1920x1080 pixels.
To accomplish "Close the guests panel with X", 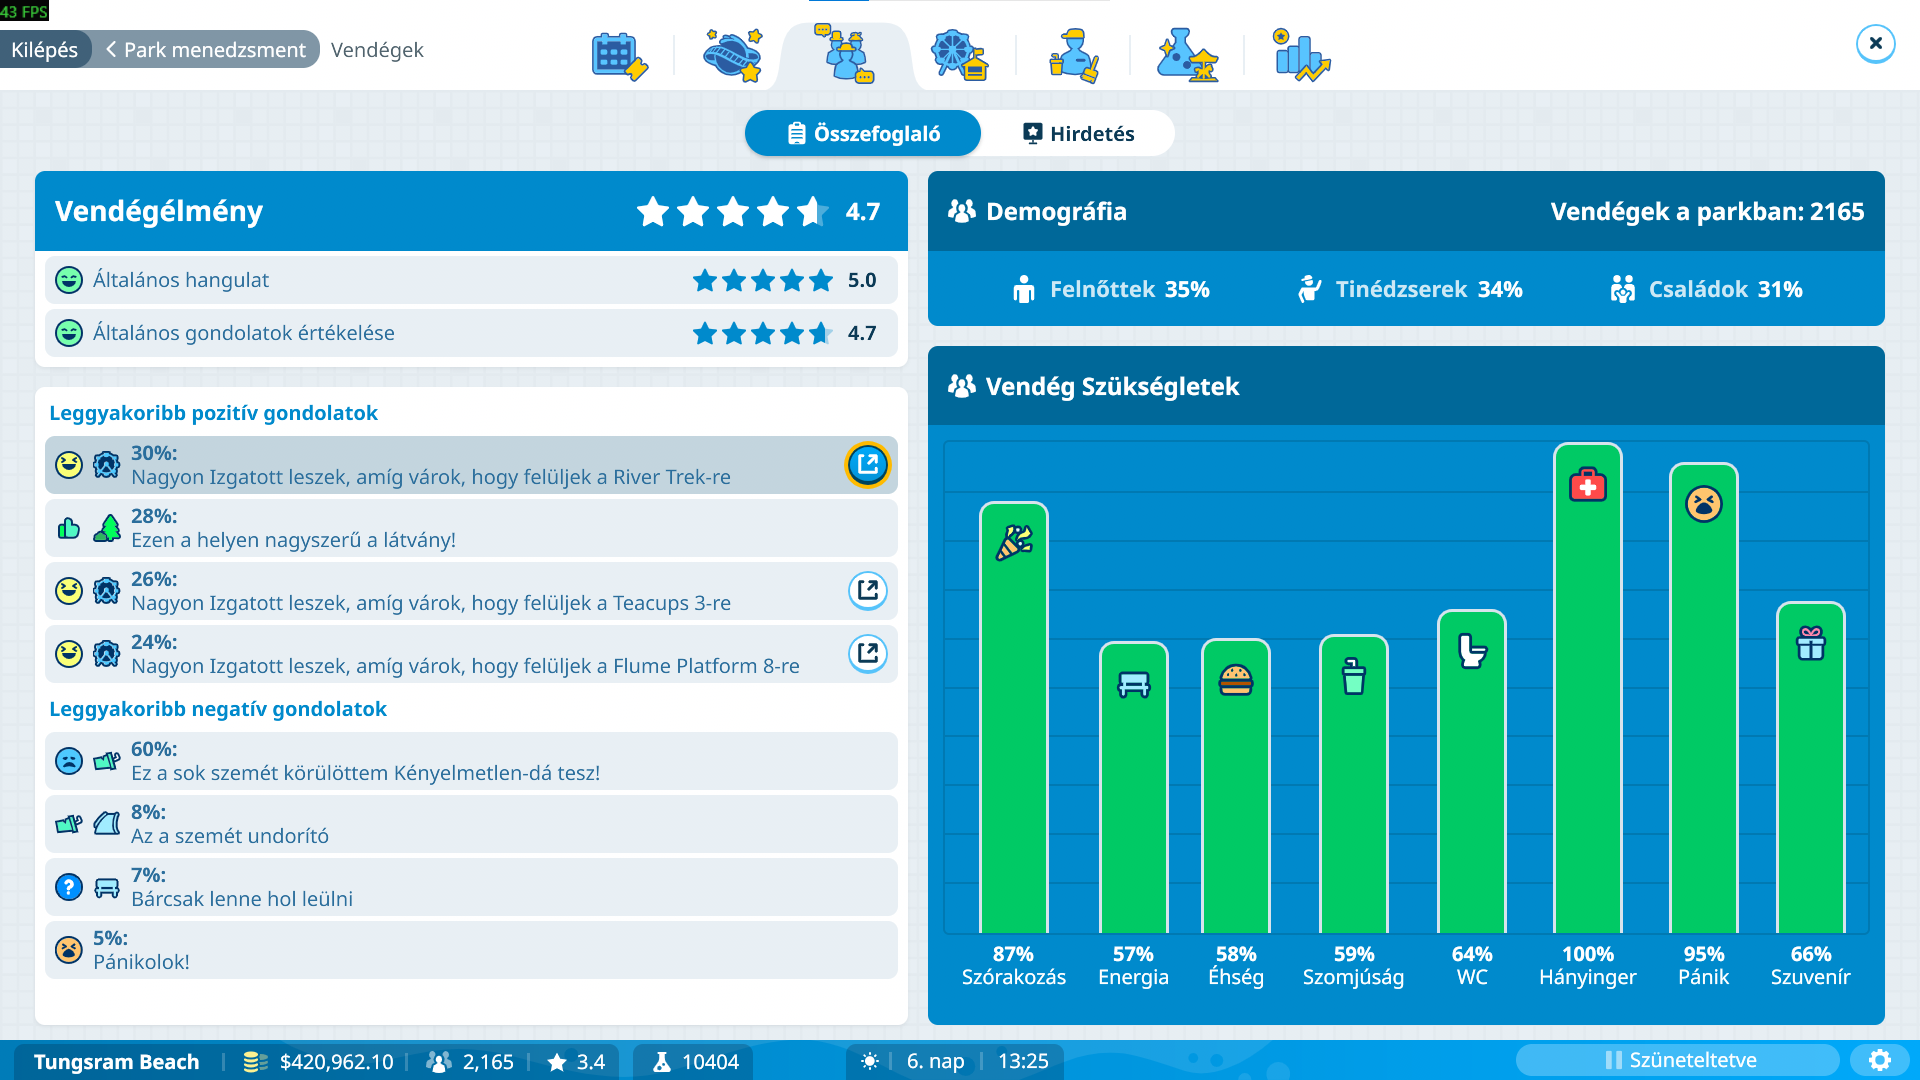I will coord(1875,44).
